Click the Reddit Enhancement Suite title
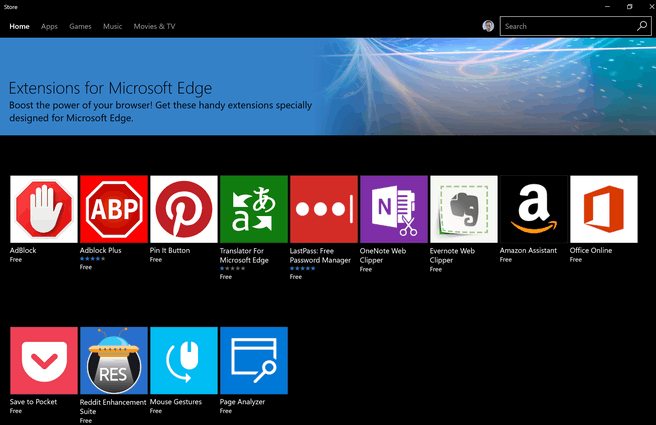Screen dimensions: 656x425 113,407
